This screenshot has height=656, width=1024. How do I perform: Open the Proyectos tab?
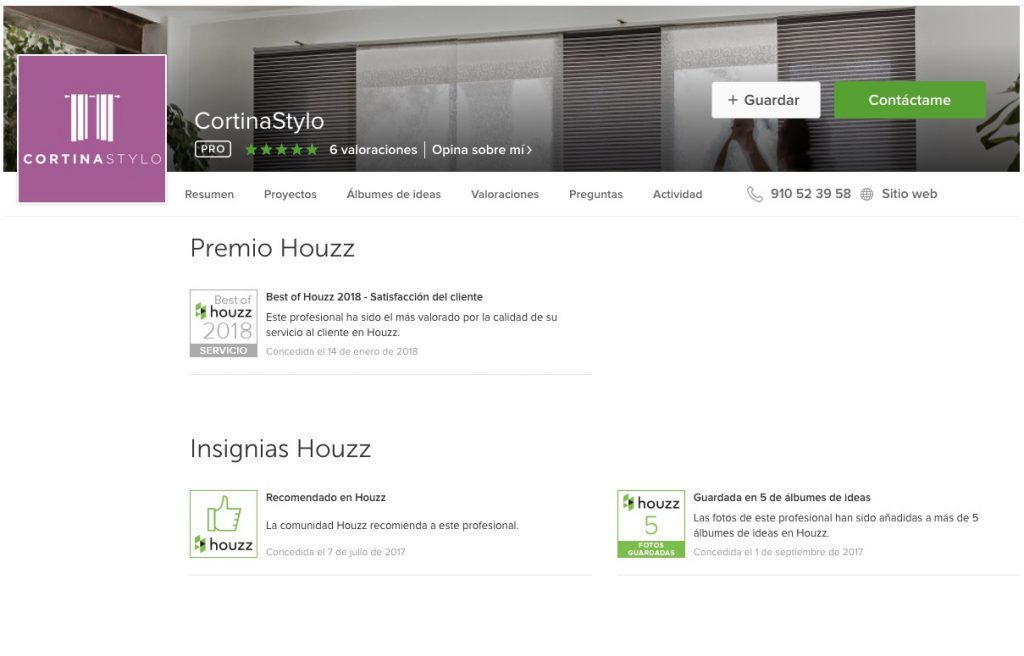(290, 194)
